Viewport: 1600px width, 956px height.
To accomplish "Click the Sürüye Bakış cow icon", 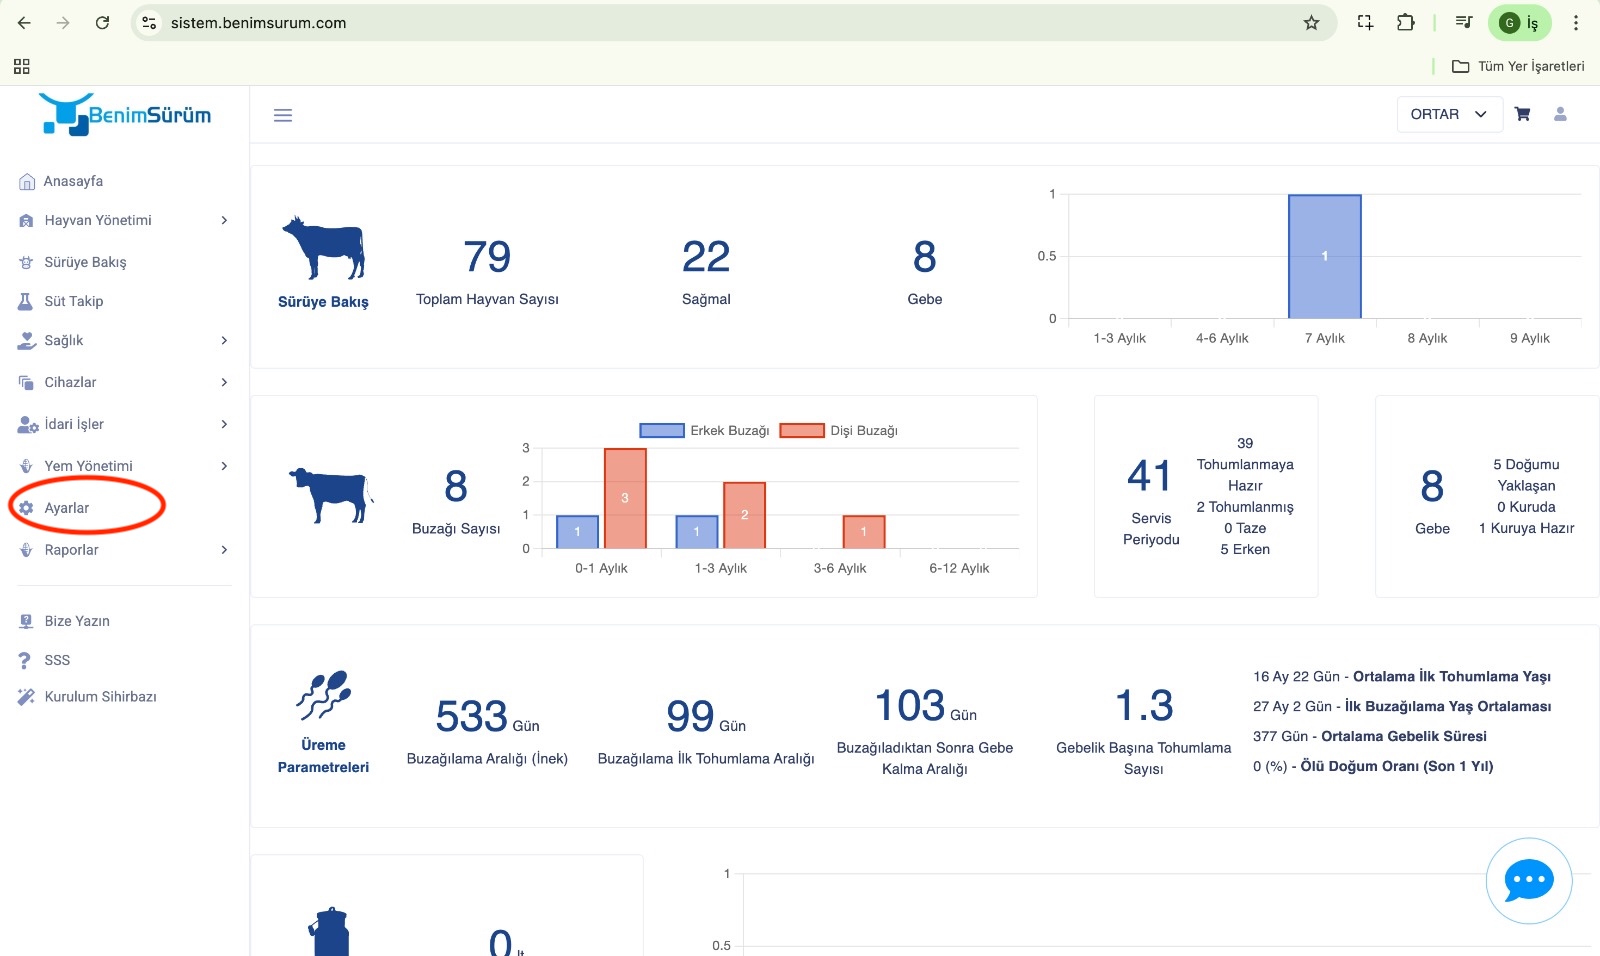I will coord(323,248).
